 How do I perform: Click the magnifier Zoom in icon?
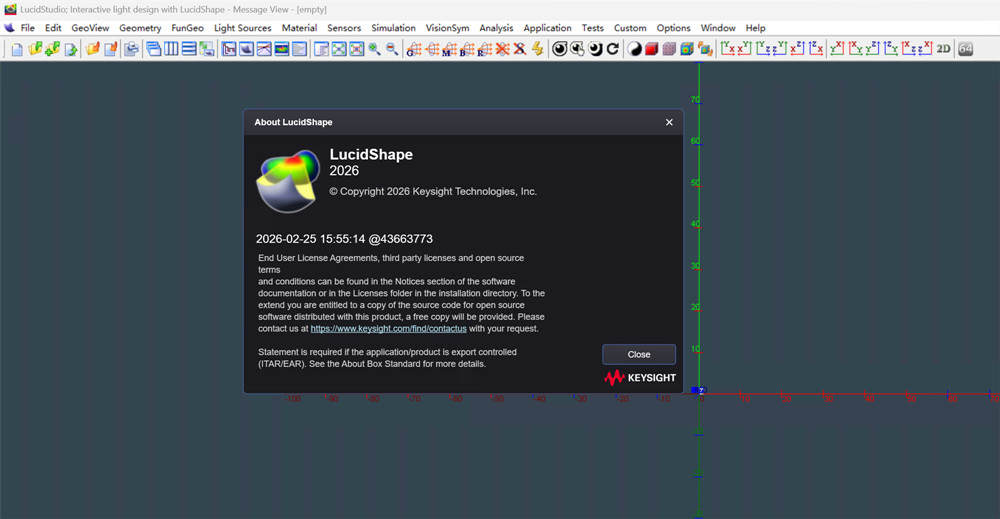(374, 49)
